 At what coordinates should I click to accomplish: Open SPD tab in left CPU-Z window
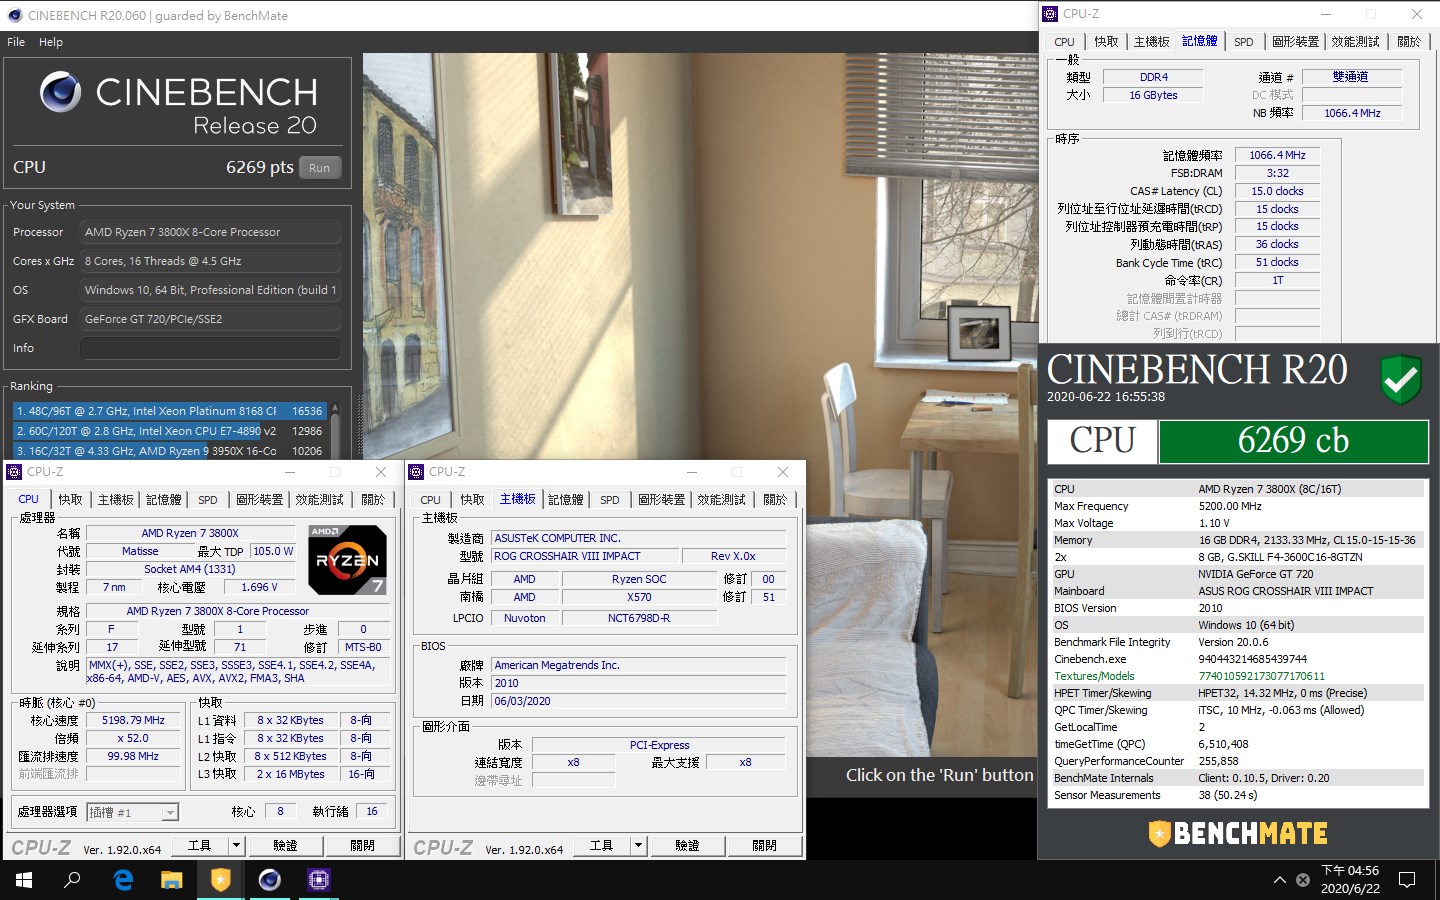208,499
